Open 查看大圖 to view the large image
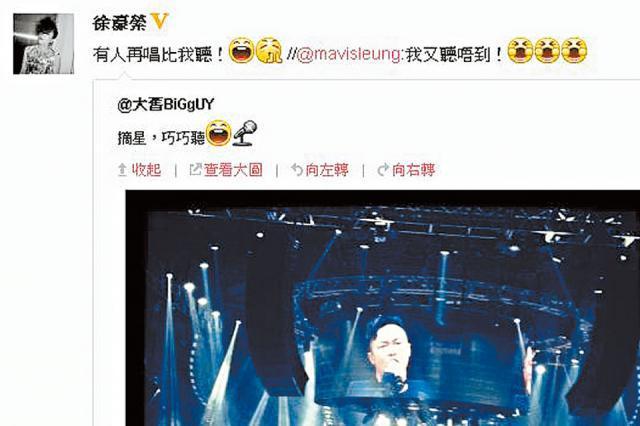 [233, 170]
